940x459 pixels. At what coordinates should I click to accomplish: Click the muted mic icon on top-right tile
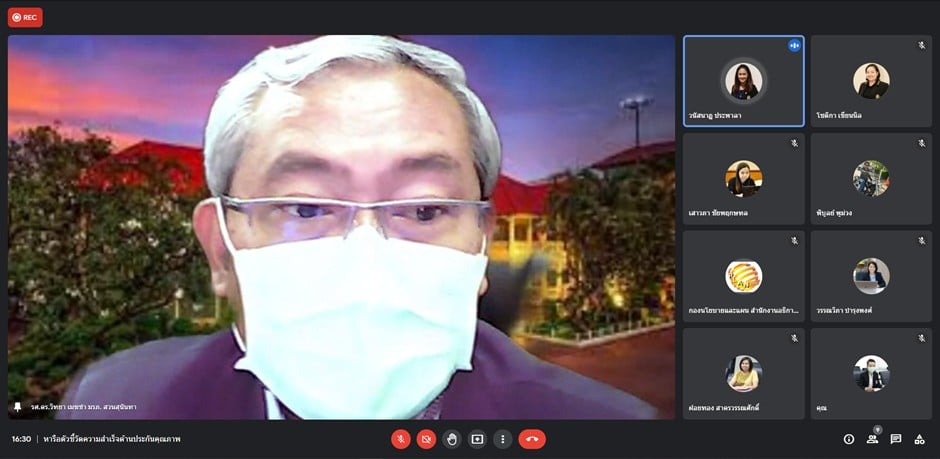click(x=922, y=46)
